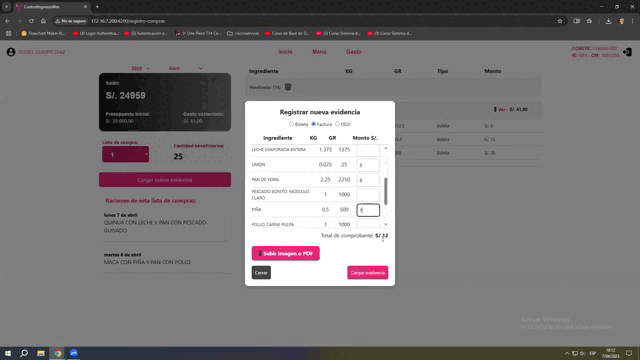Select the Boleta radio option
This screenshot has height=360, width=640.
click(291, 124)
